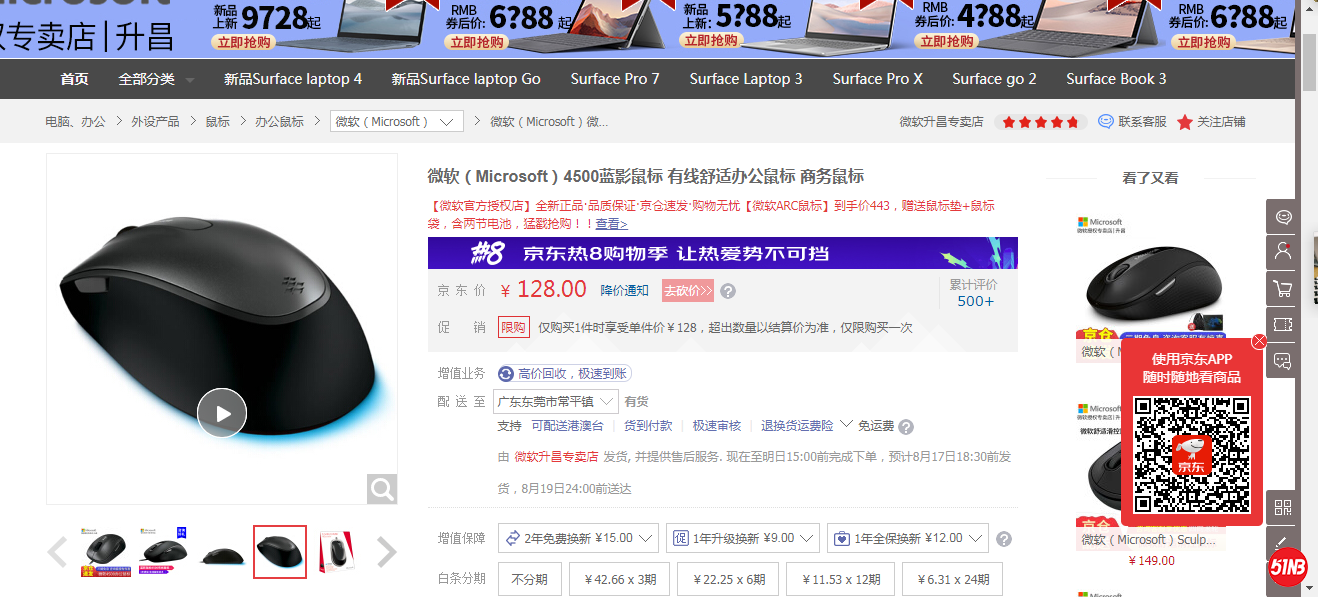Screen dimensions: 1318x597
Task: Play the product video on main image
Action: [x=222, y=413]
